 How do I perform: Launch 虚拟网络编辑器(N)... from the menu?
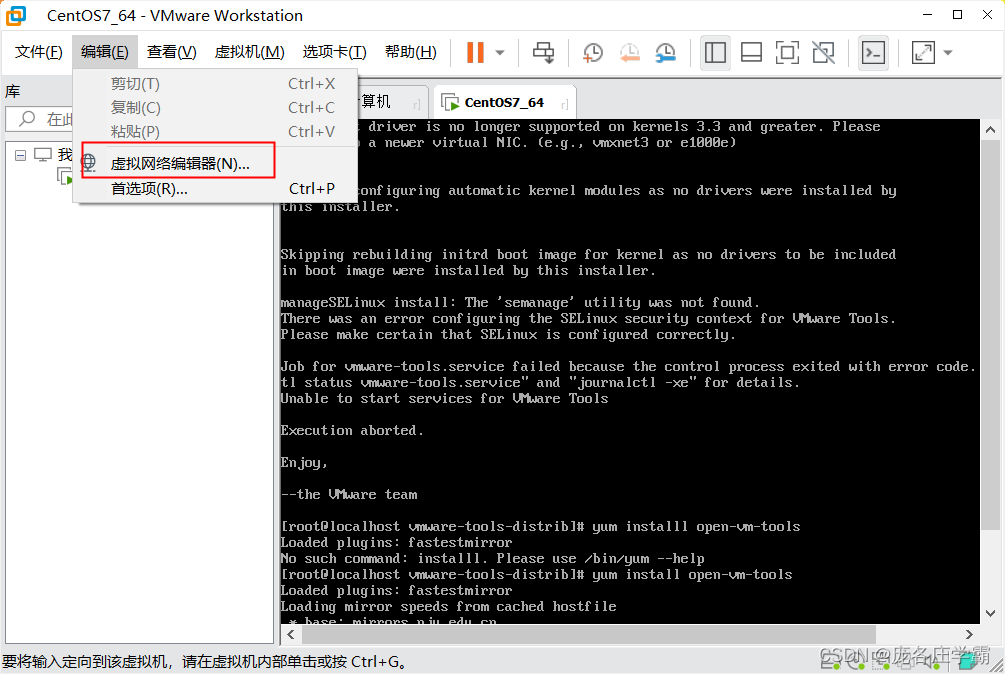(215, 163)
